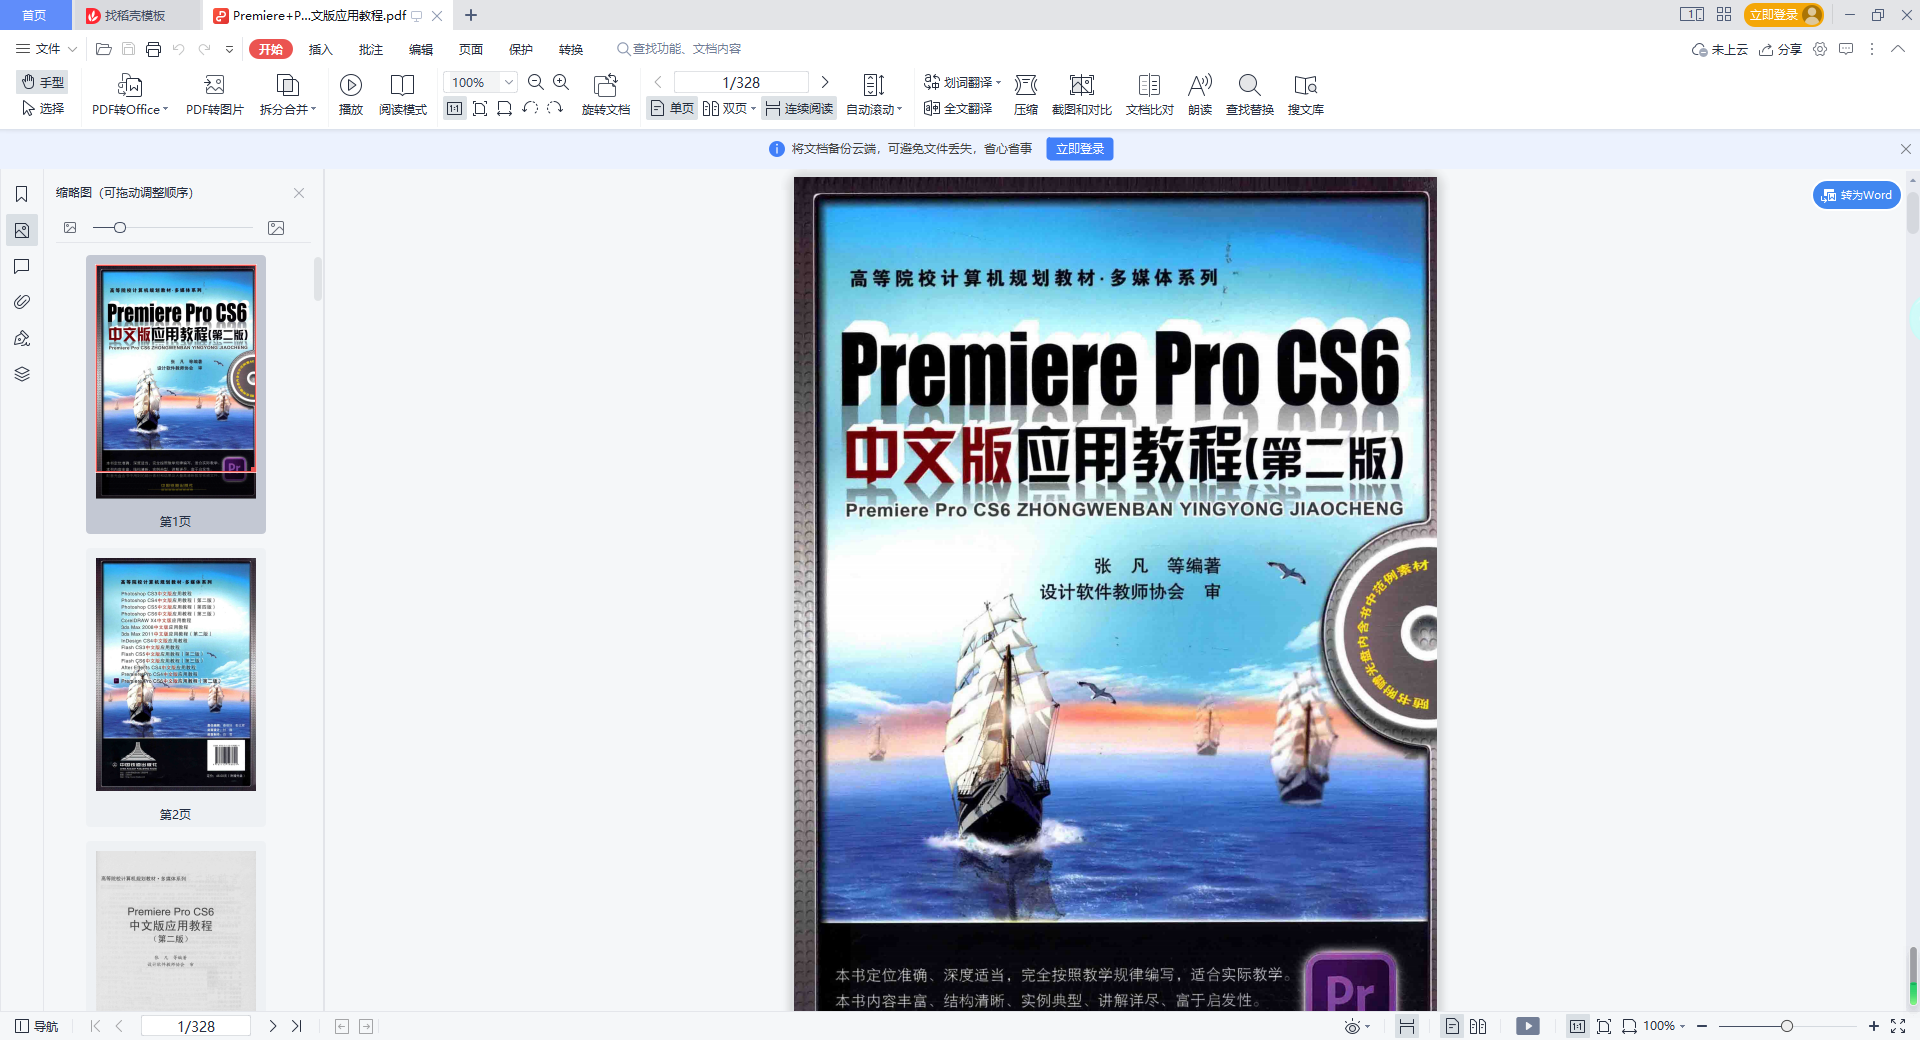
Task: Fit page width in the toolbar
Action: coord(505,108)
